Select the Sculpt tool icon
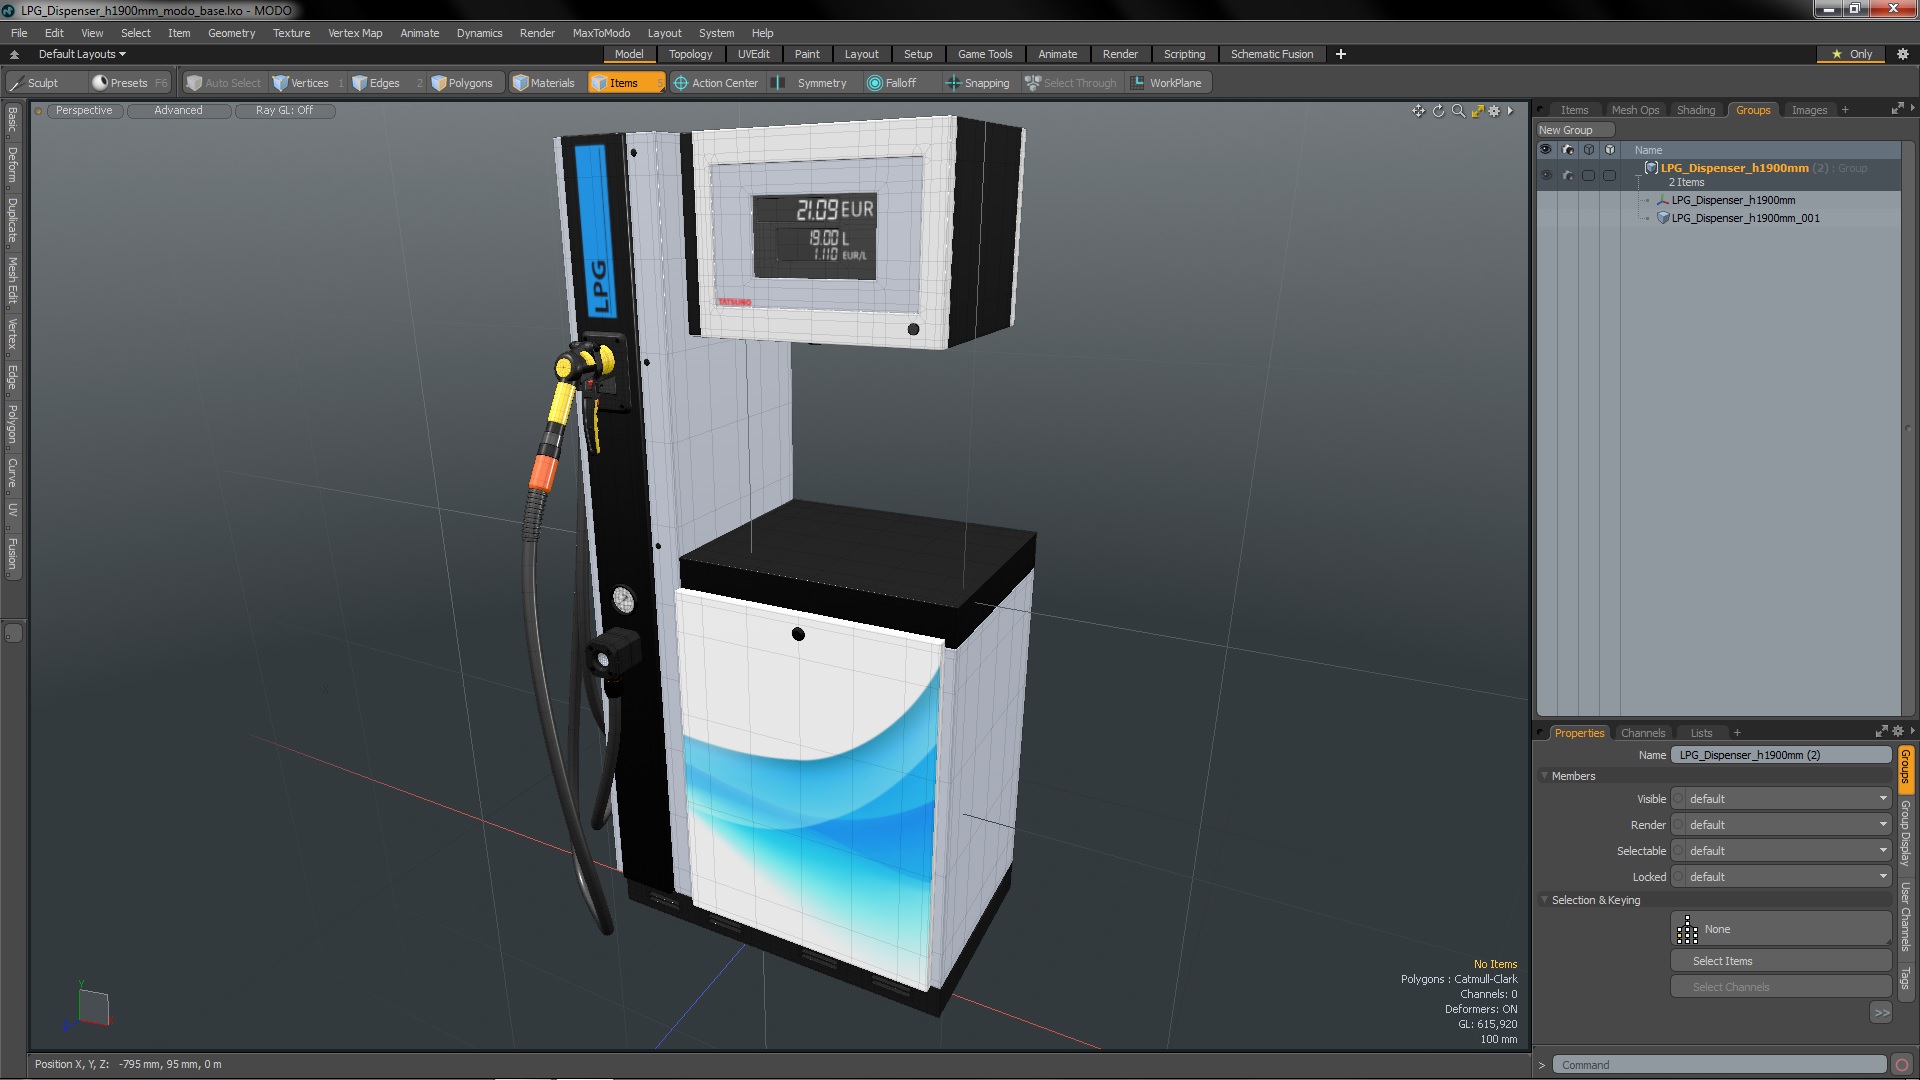1920x1080 pixels. click(x=17, y=83)
